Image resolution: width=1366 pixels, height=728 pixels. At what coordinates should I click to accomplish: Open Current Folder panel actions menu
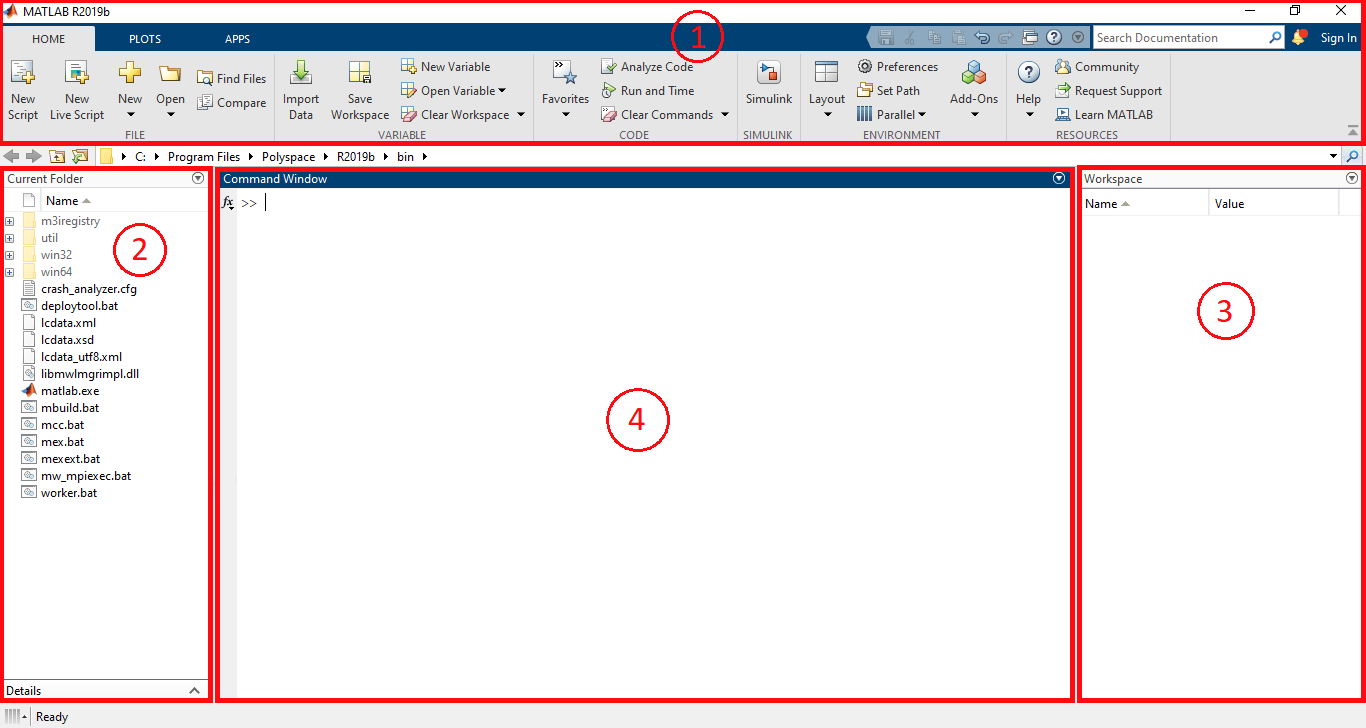point(198,178)
